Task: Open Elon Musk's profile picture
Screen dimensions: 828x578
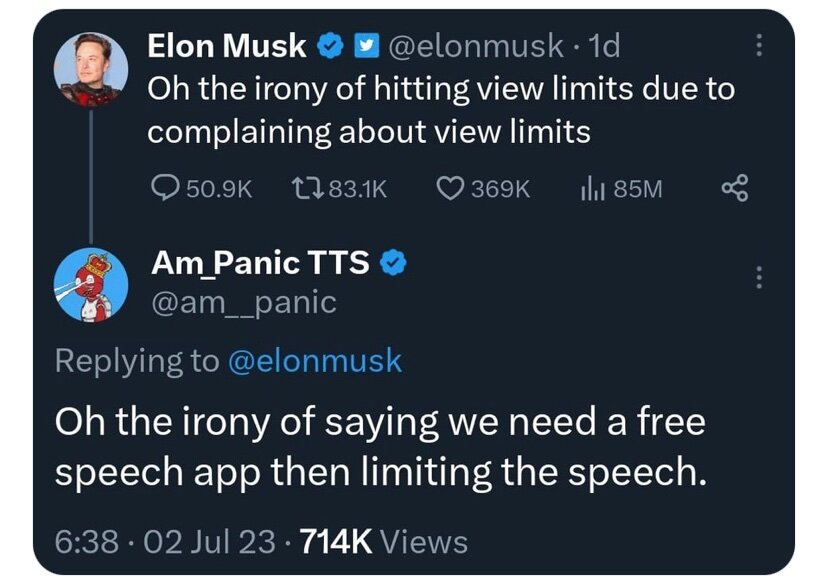Action: tap(91, 67)
